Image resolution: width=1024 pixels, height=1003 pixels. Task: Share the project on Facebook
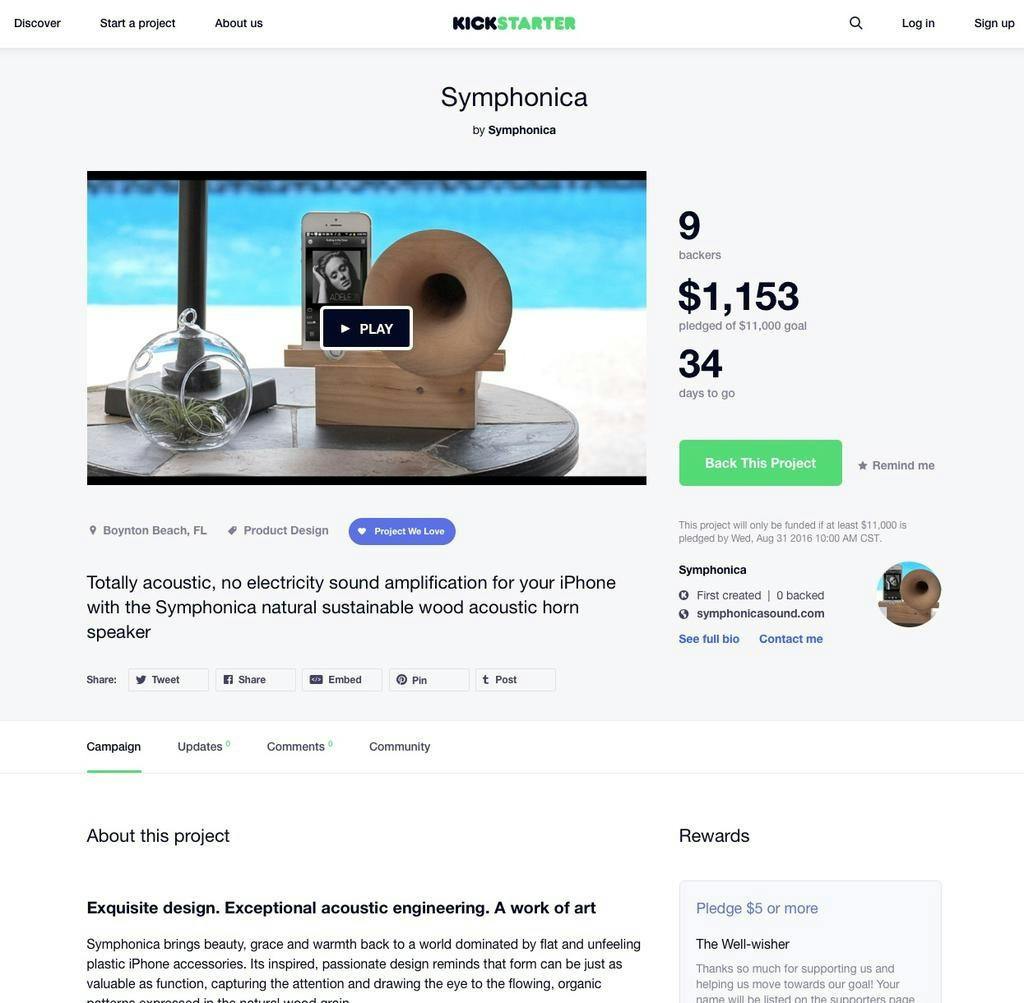tap(255, 680)
